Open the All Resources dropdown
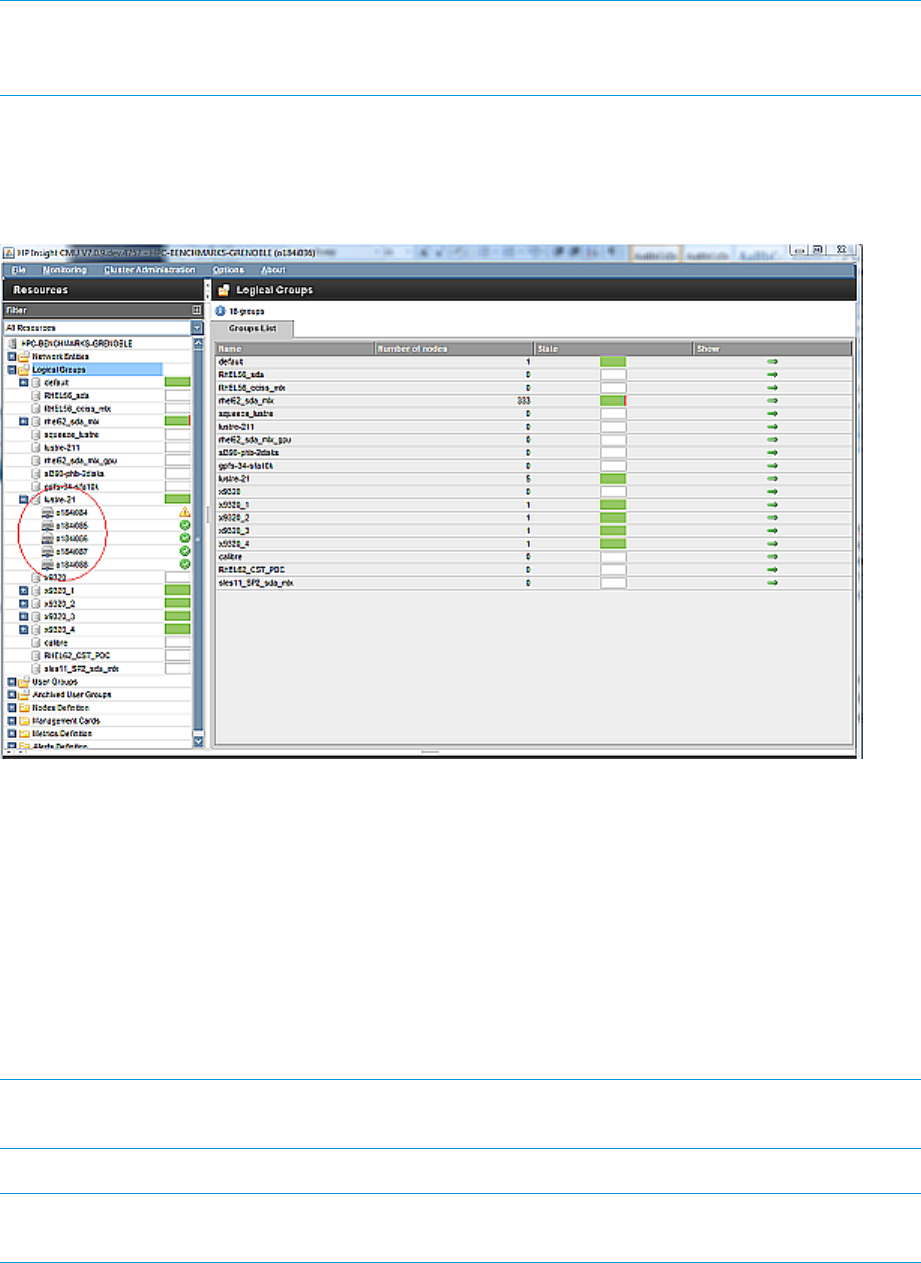 pyautogui.click(x=197, y=327)
